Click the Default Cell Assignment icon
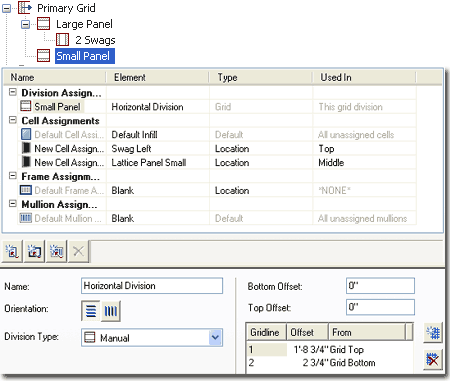Image resolution: width=450 pixels, height=381 pixels. pyautogui.click(x=26, y=134)
